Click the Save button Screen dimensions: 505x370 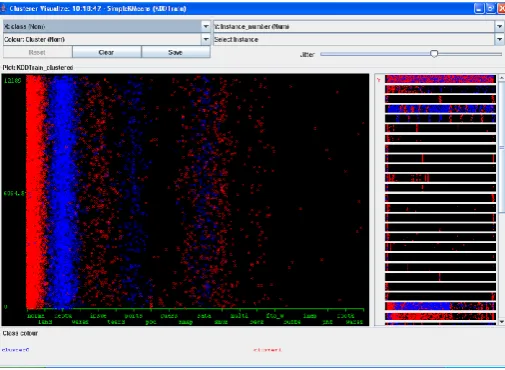tap(176, 52)
